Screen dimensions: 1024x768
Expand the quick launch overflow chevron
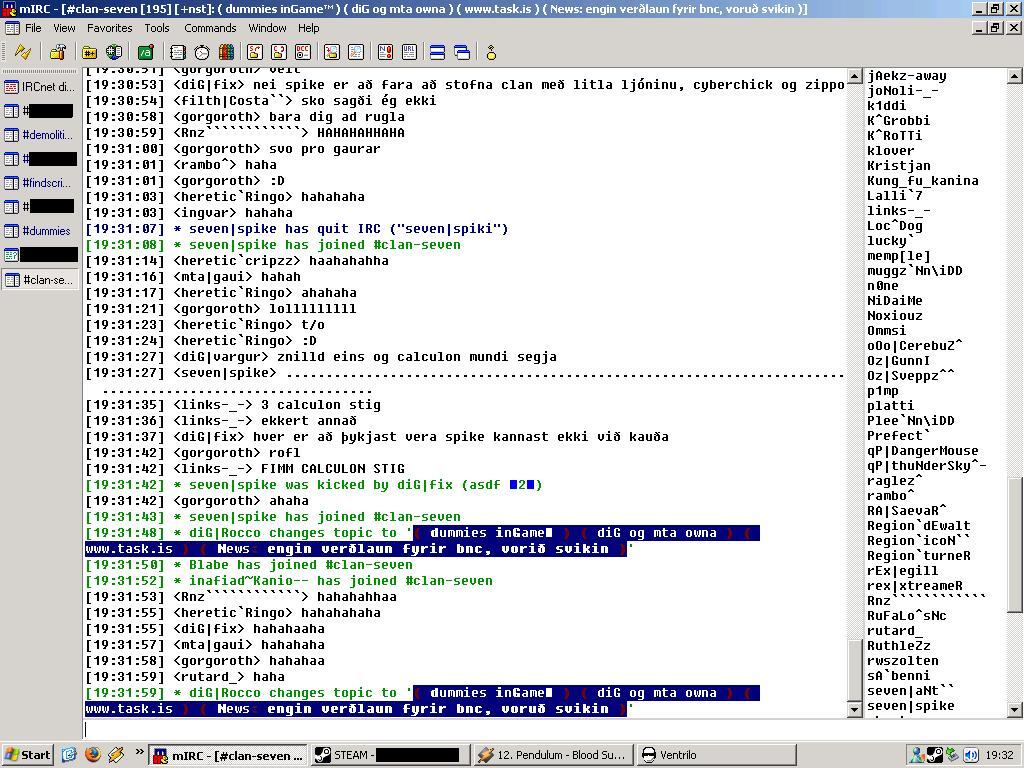pyautogui.click(x=139, y=752)
